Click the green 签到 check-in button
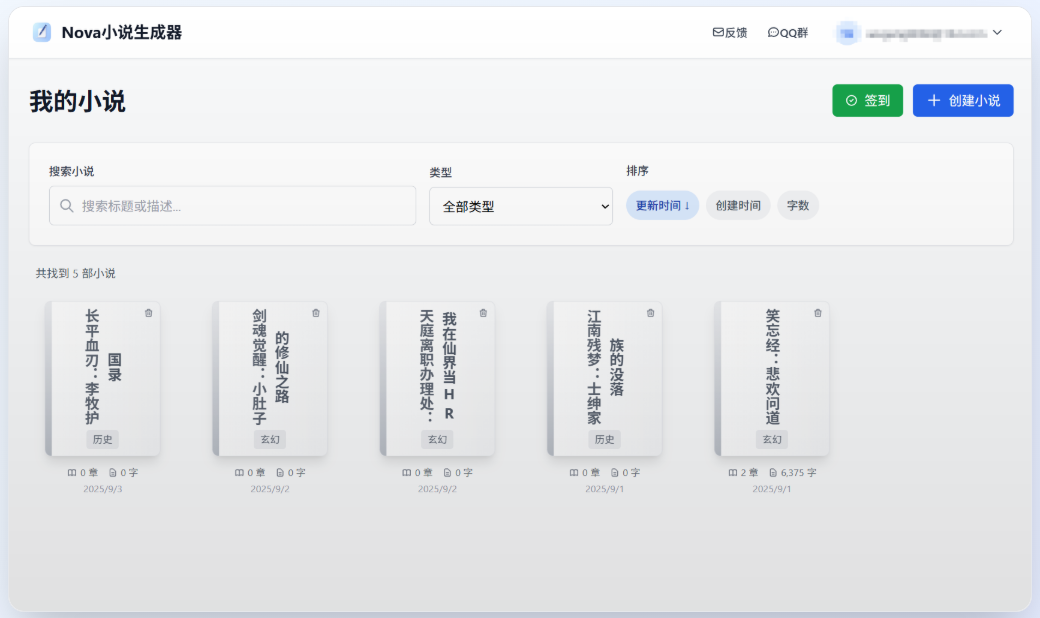 867,100
